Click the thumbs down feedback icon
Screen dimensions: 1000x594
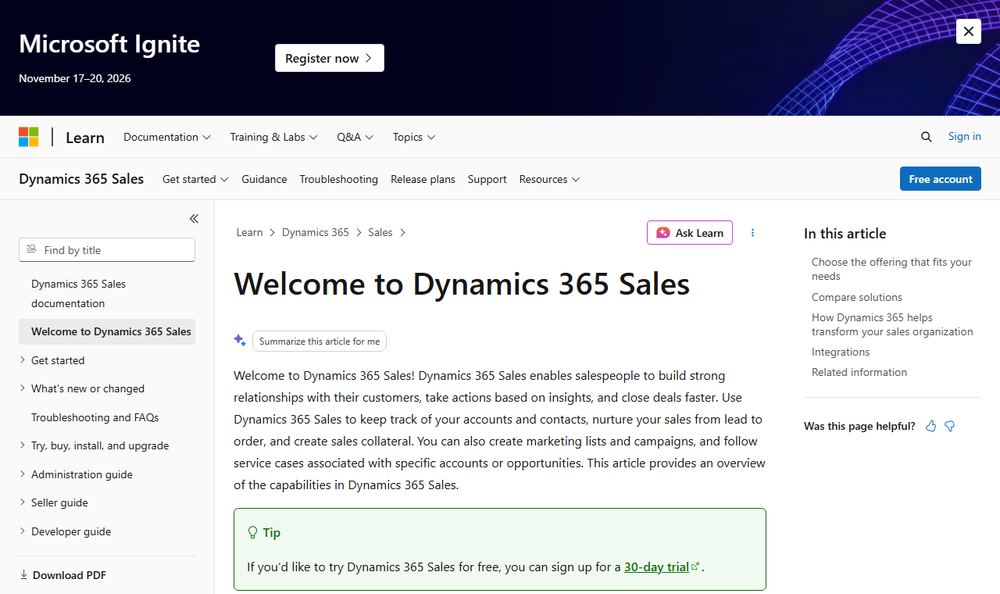pyautogui.click(x=950, y=426)
